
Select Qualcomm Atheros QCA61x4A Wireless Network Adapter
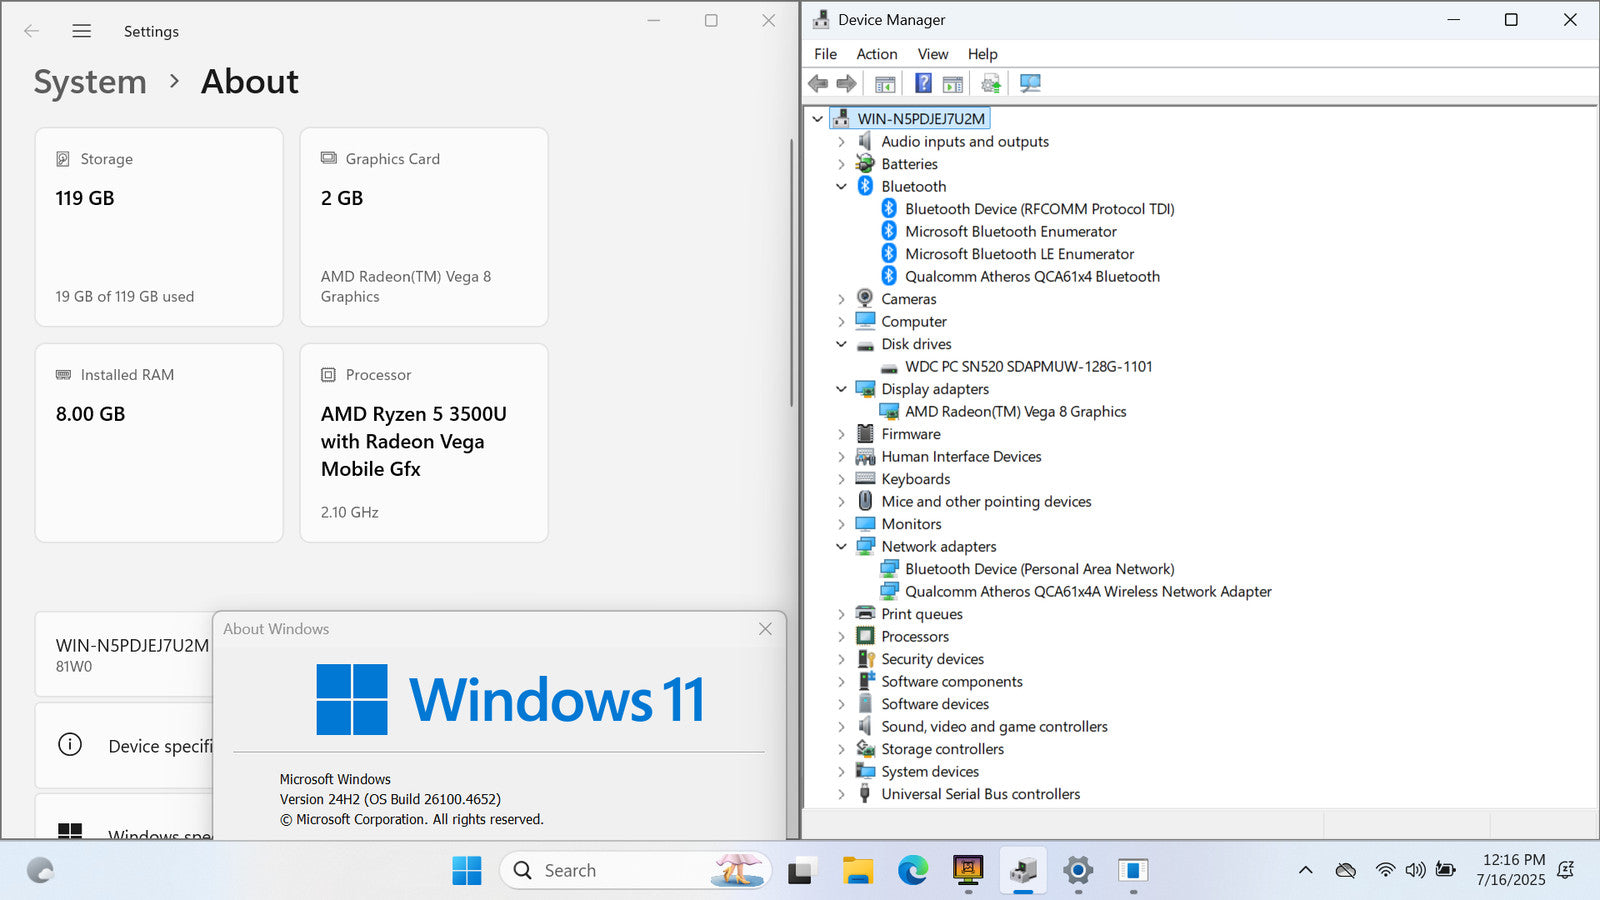[x=1087, y=592]
